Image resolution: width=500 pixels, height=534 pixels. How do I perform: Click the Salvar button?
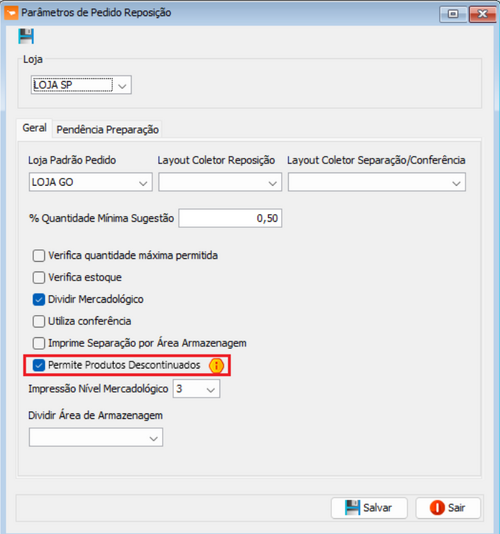(369, 508)
